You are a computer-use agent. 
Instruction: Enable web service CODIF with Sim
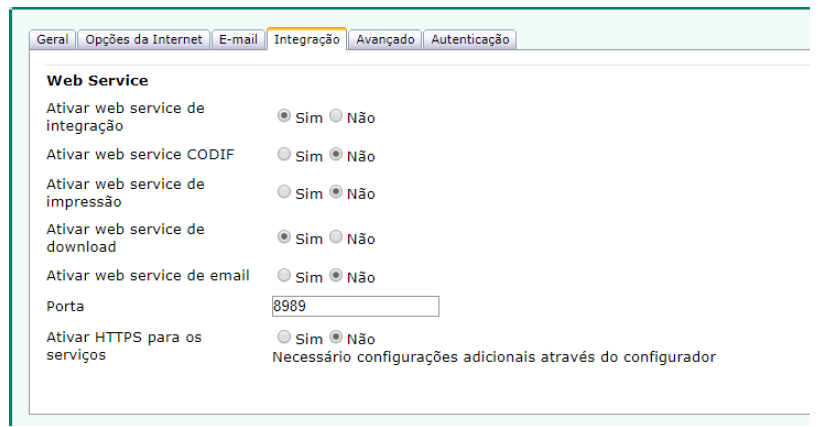pyautogui.click(x=284, y=155)
